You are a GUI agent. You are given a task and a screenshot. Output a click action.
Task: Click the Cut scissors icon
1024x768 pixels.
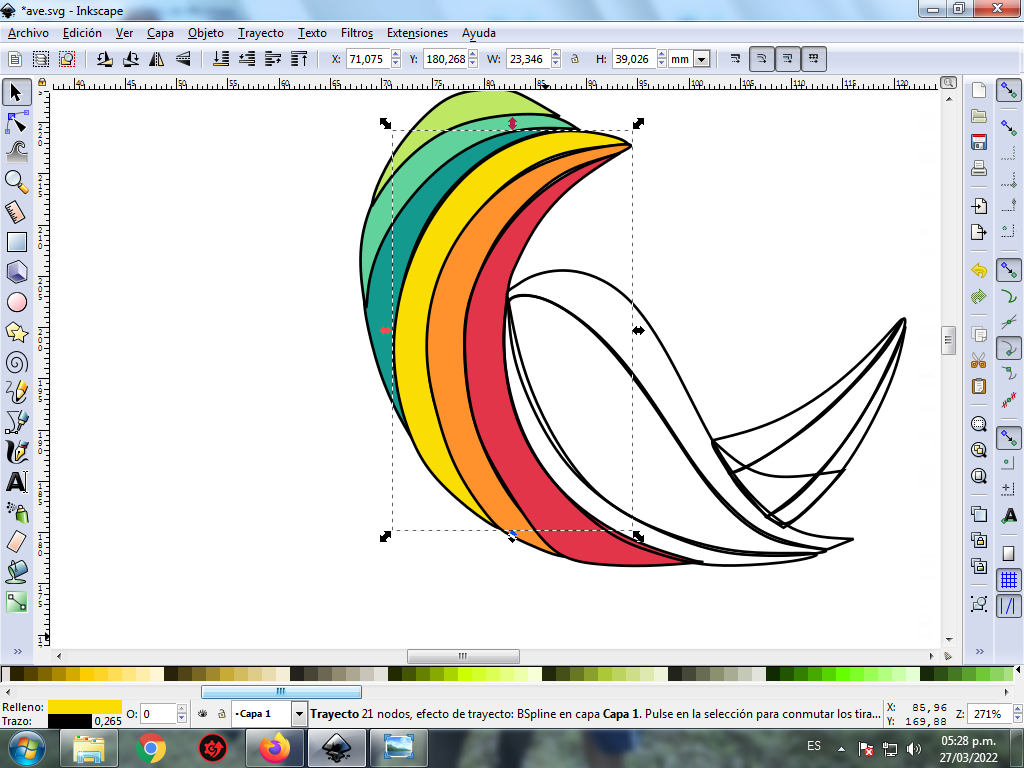point(979,360)
